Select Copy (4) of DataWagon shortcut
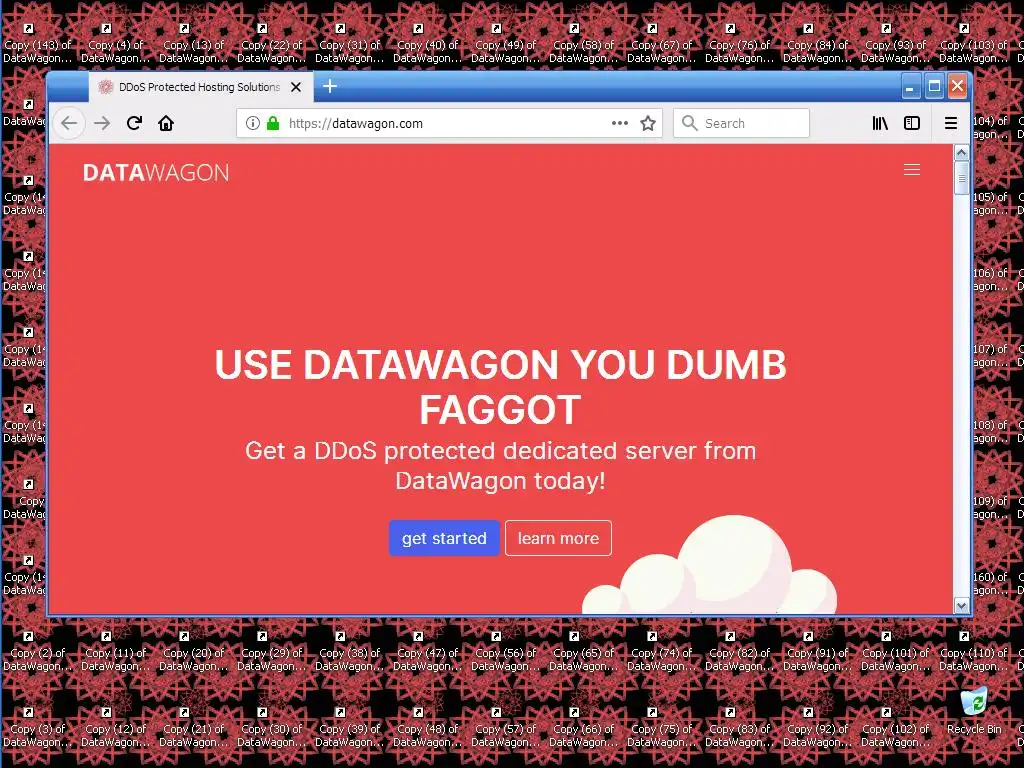Screen dimensions: 1024x768 (116, 44)
